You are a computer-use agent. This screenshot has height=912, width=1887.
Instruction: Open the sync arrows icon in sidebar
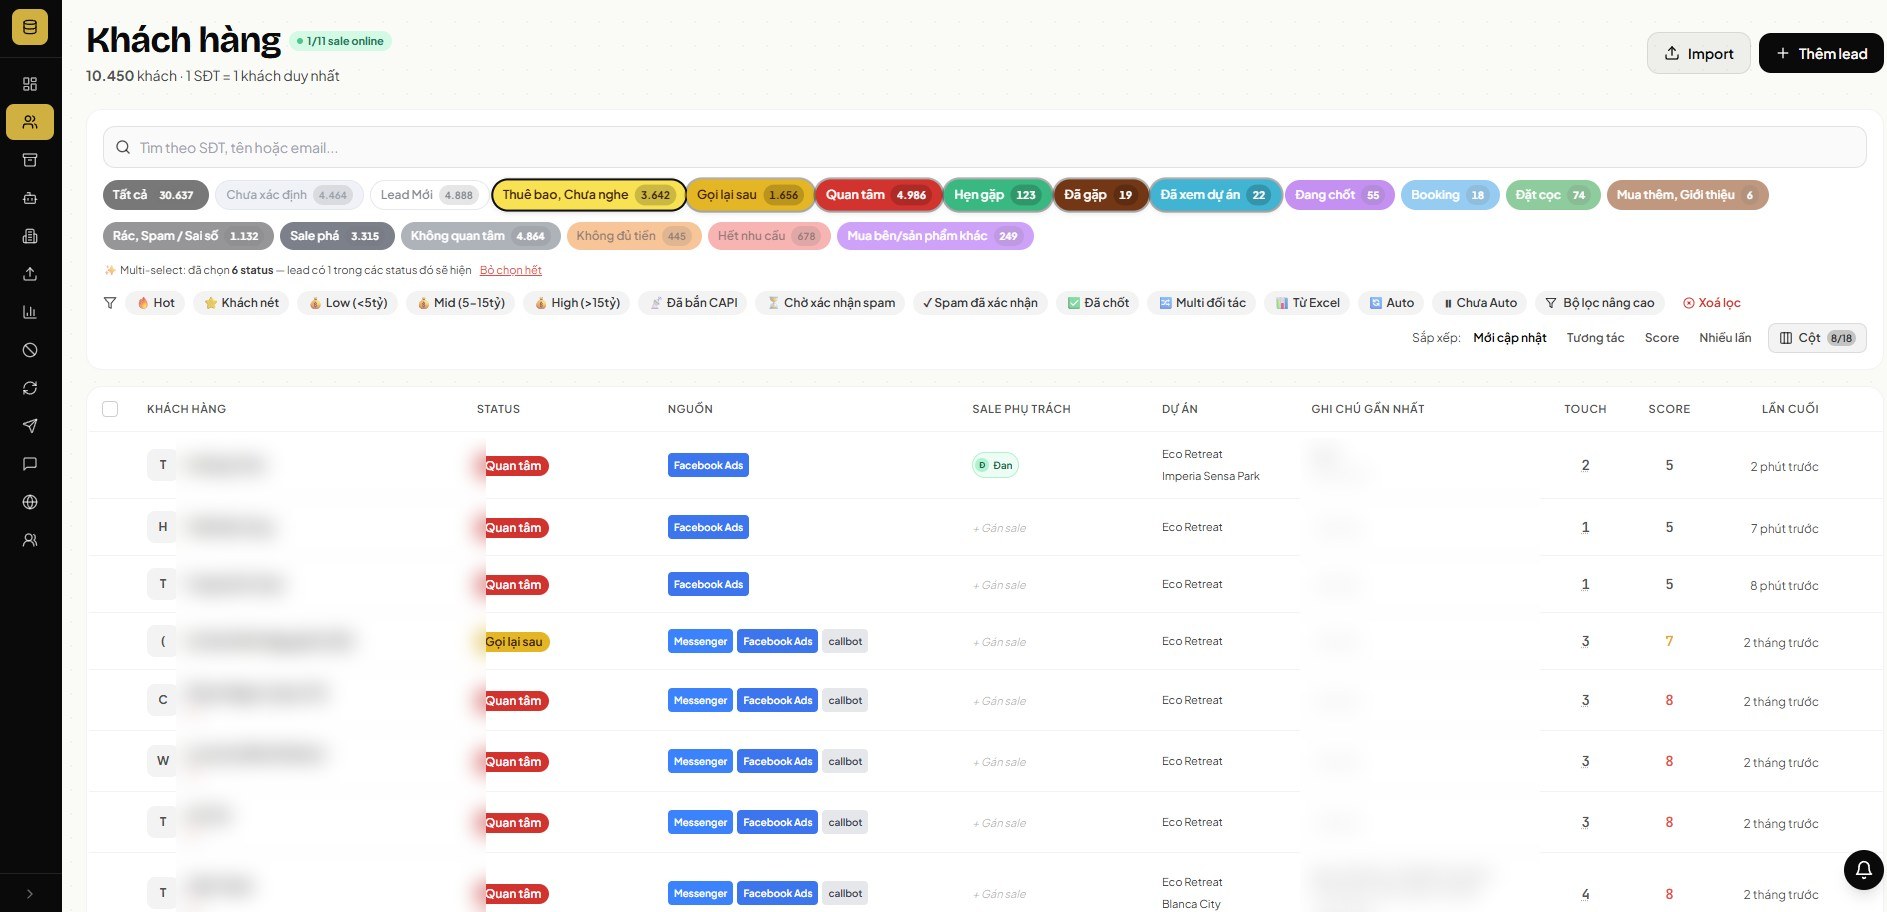point(30,388)
